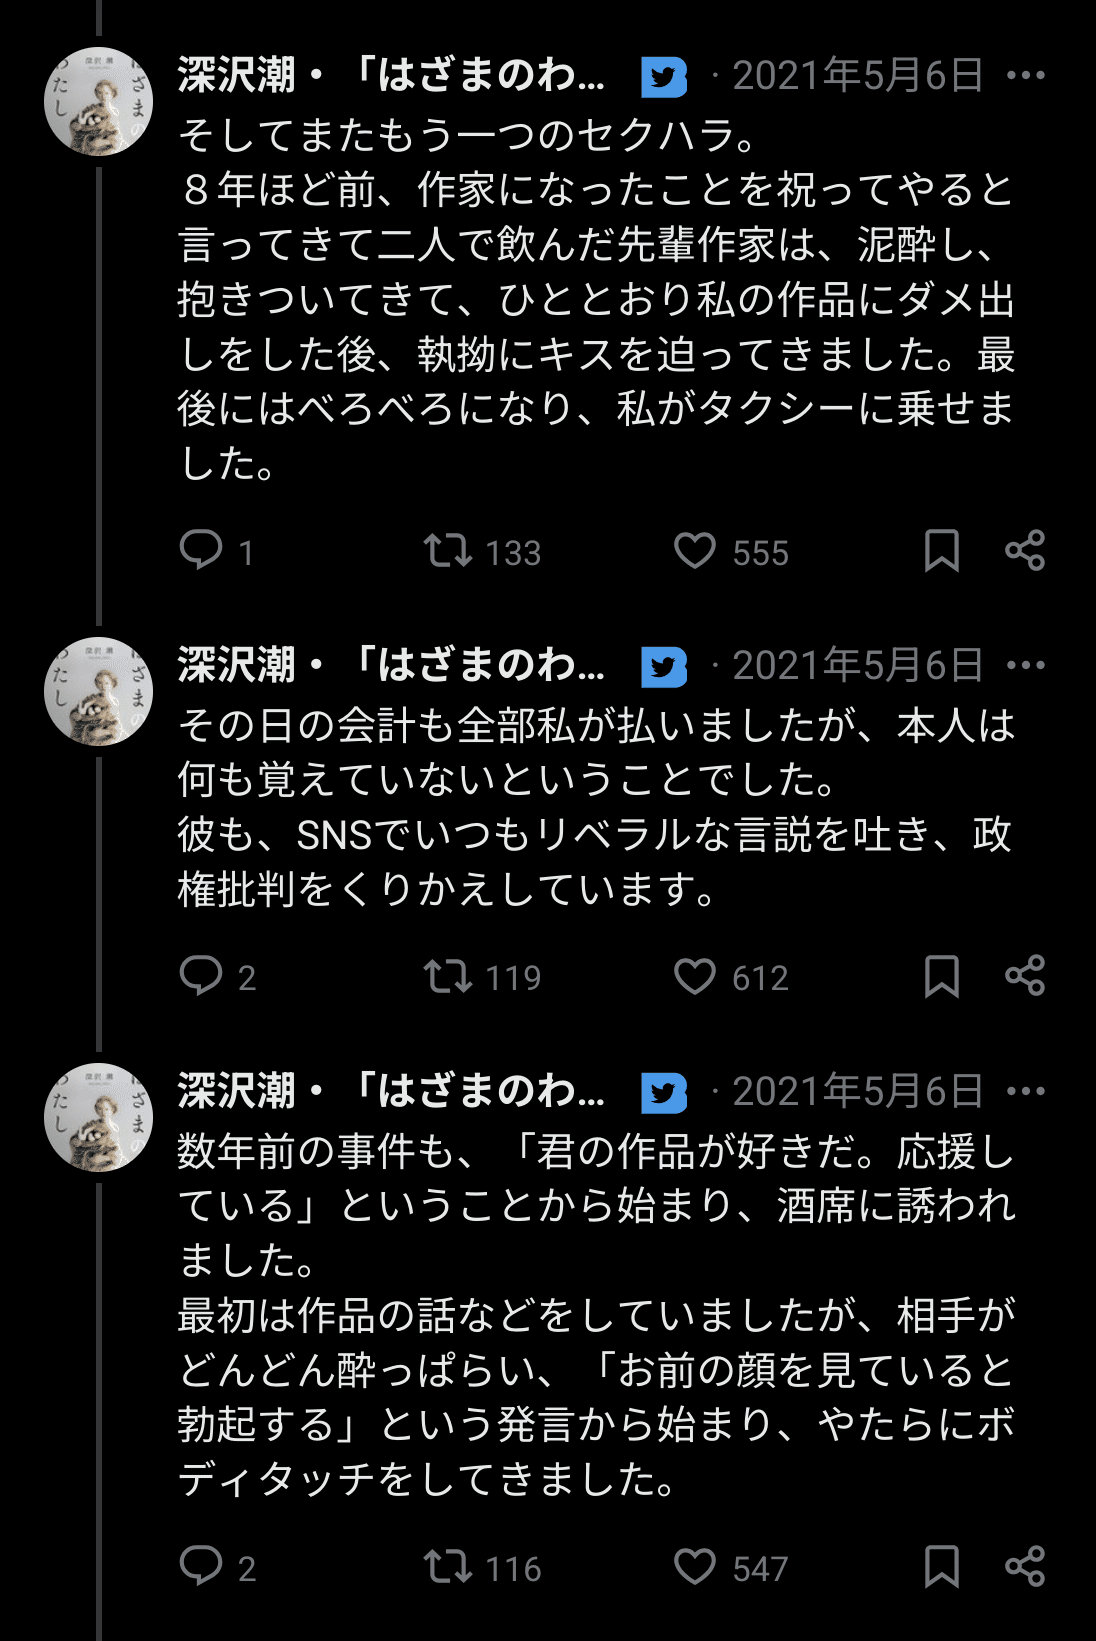Like the first post with 555 likes
1096x1641 pixels.
click(695, 550)
